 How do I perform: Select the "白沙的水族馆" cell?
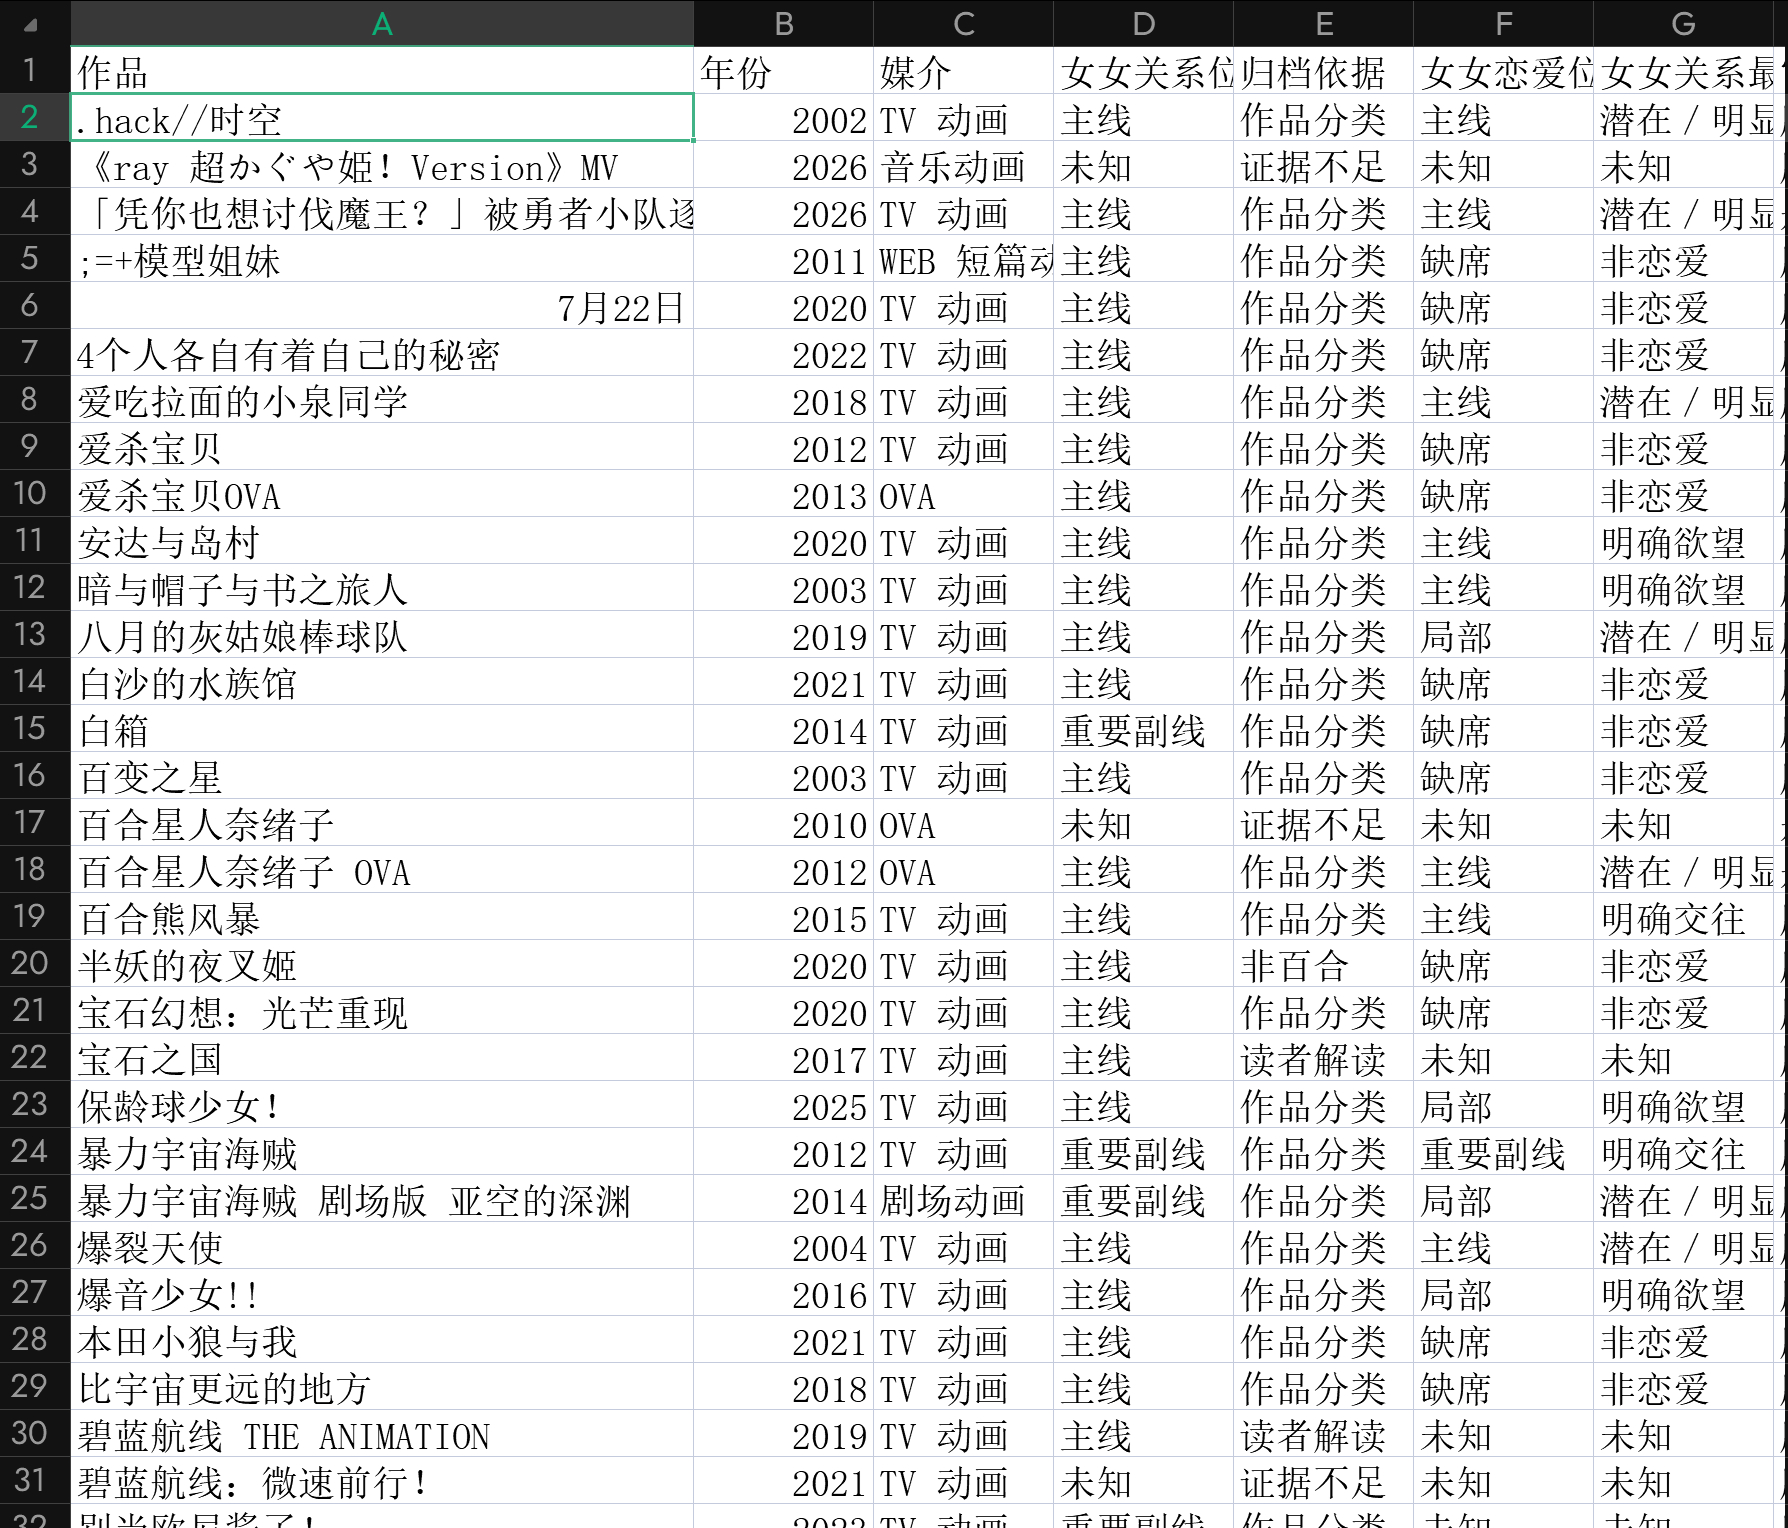pos(382,682)
